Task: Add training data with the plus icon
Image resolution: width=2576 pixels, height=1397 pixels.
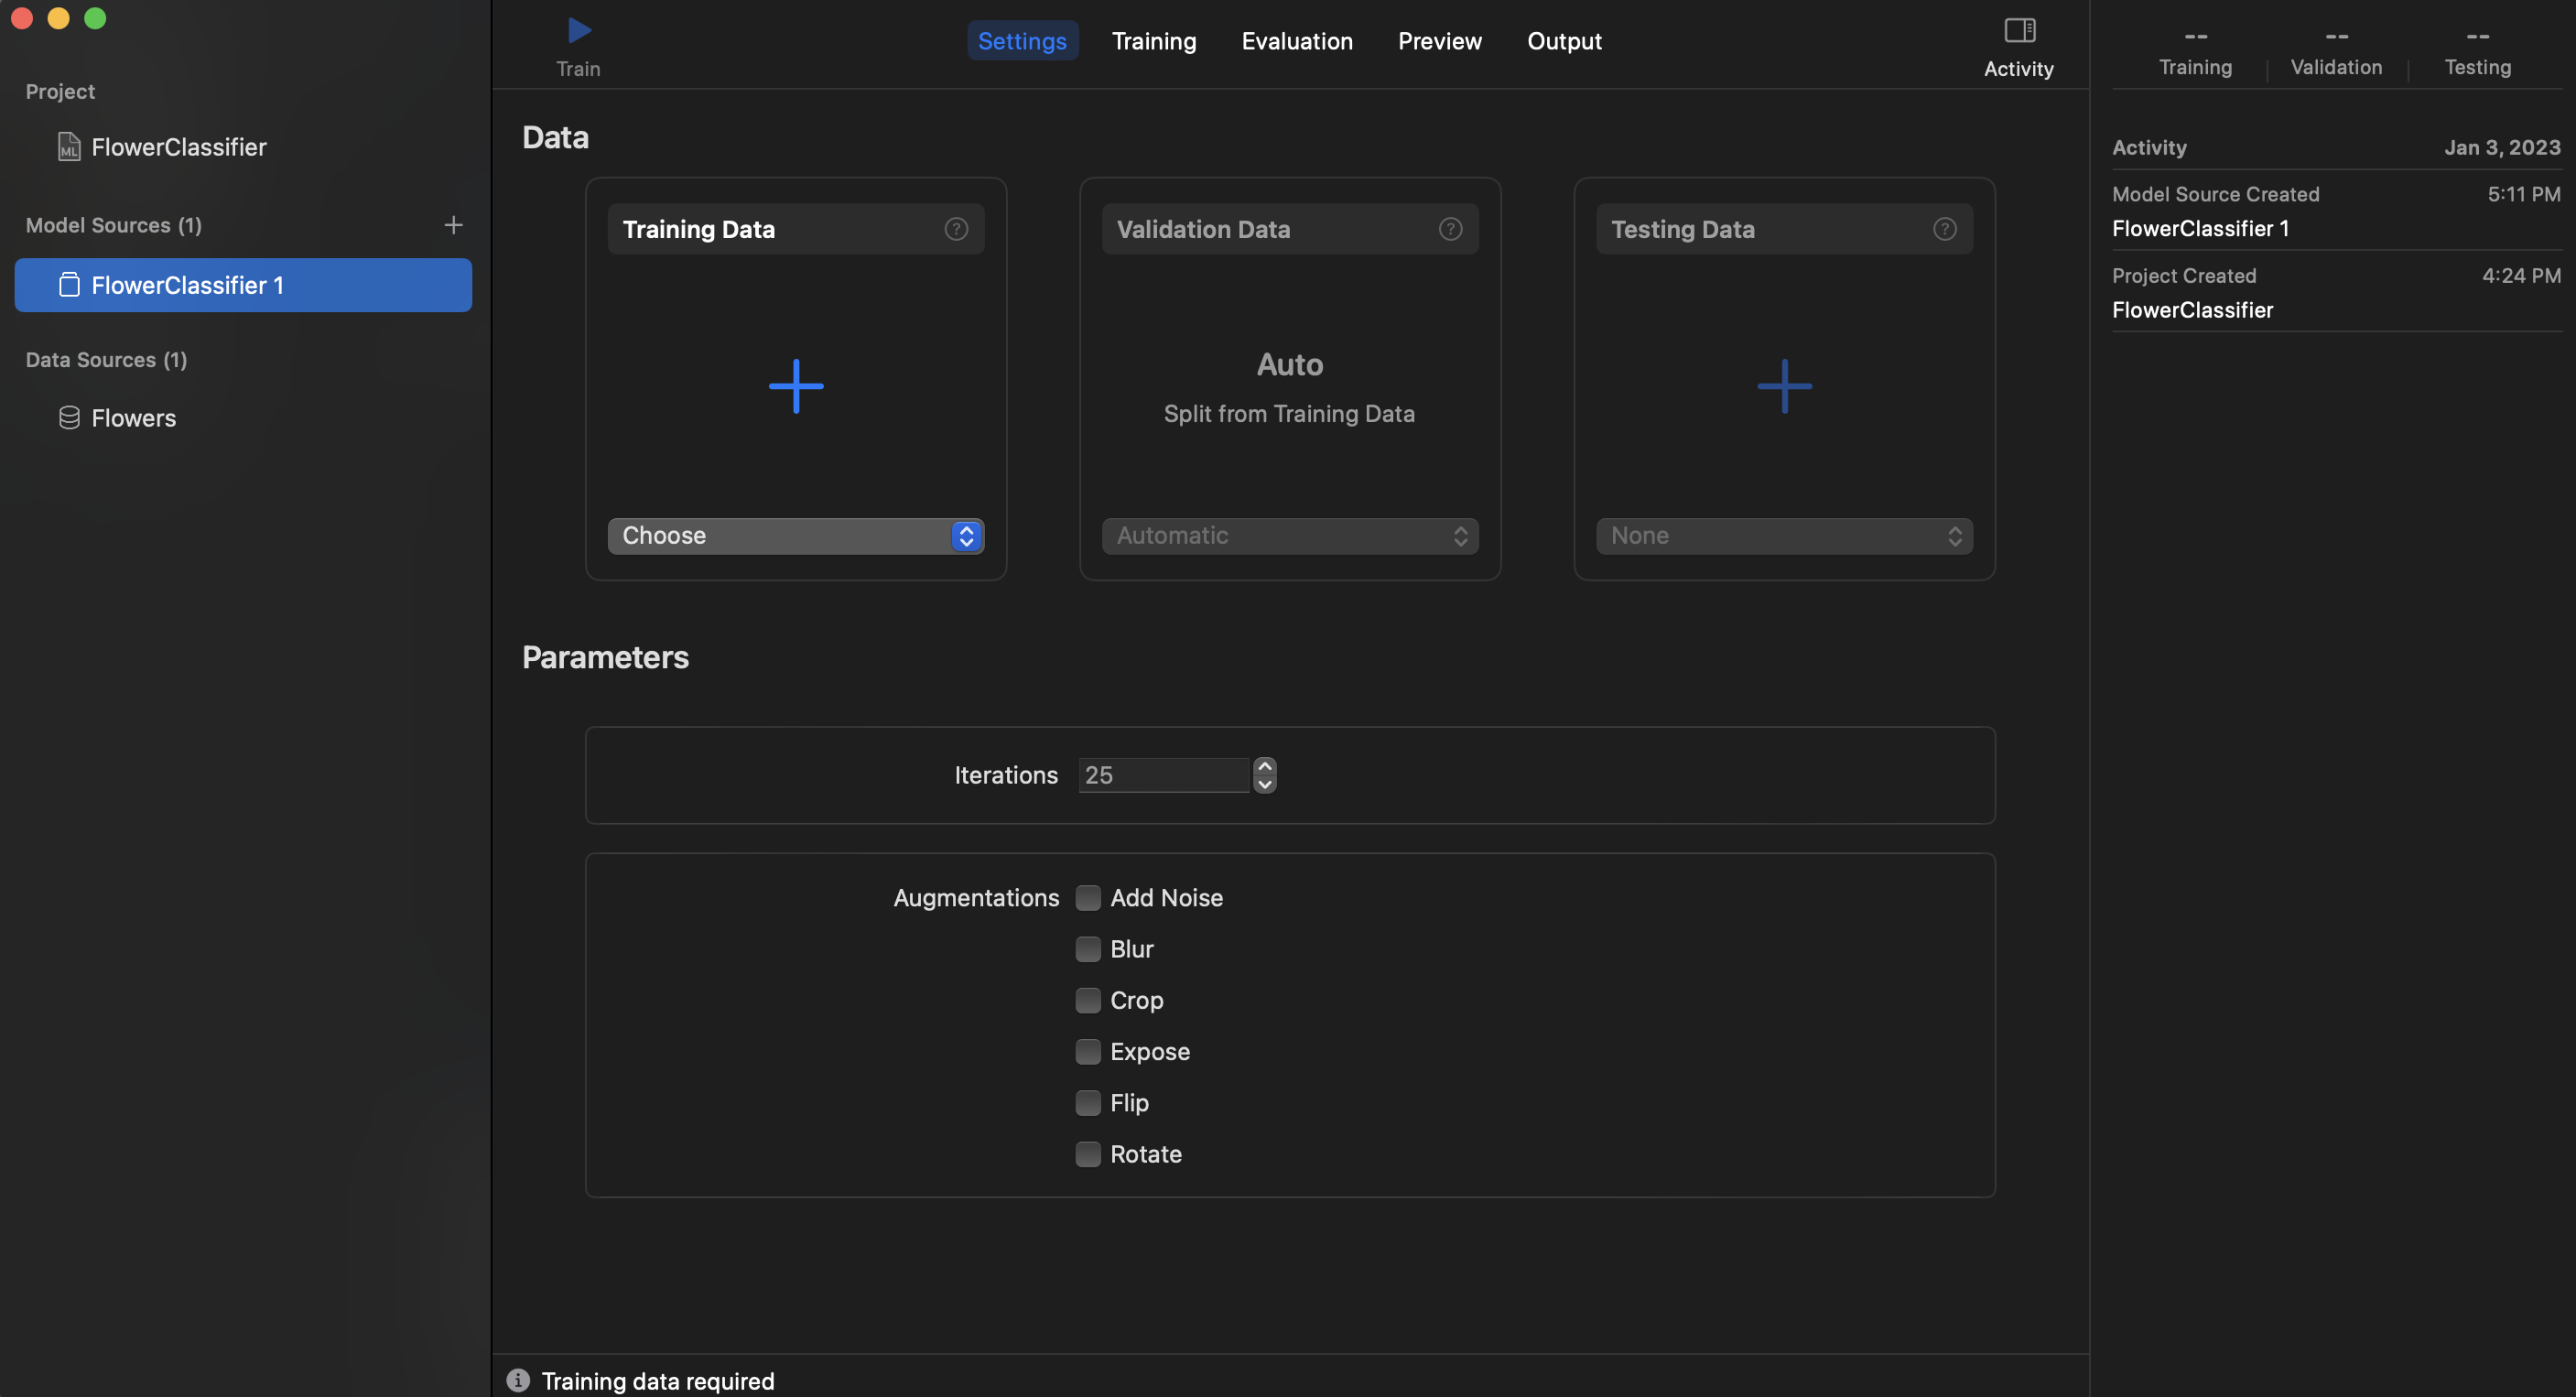Action: click(796, 386)
